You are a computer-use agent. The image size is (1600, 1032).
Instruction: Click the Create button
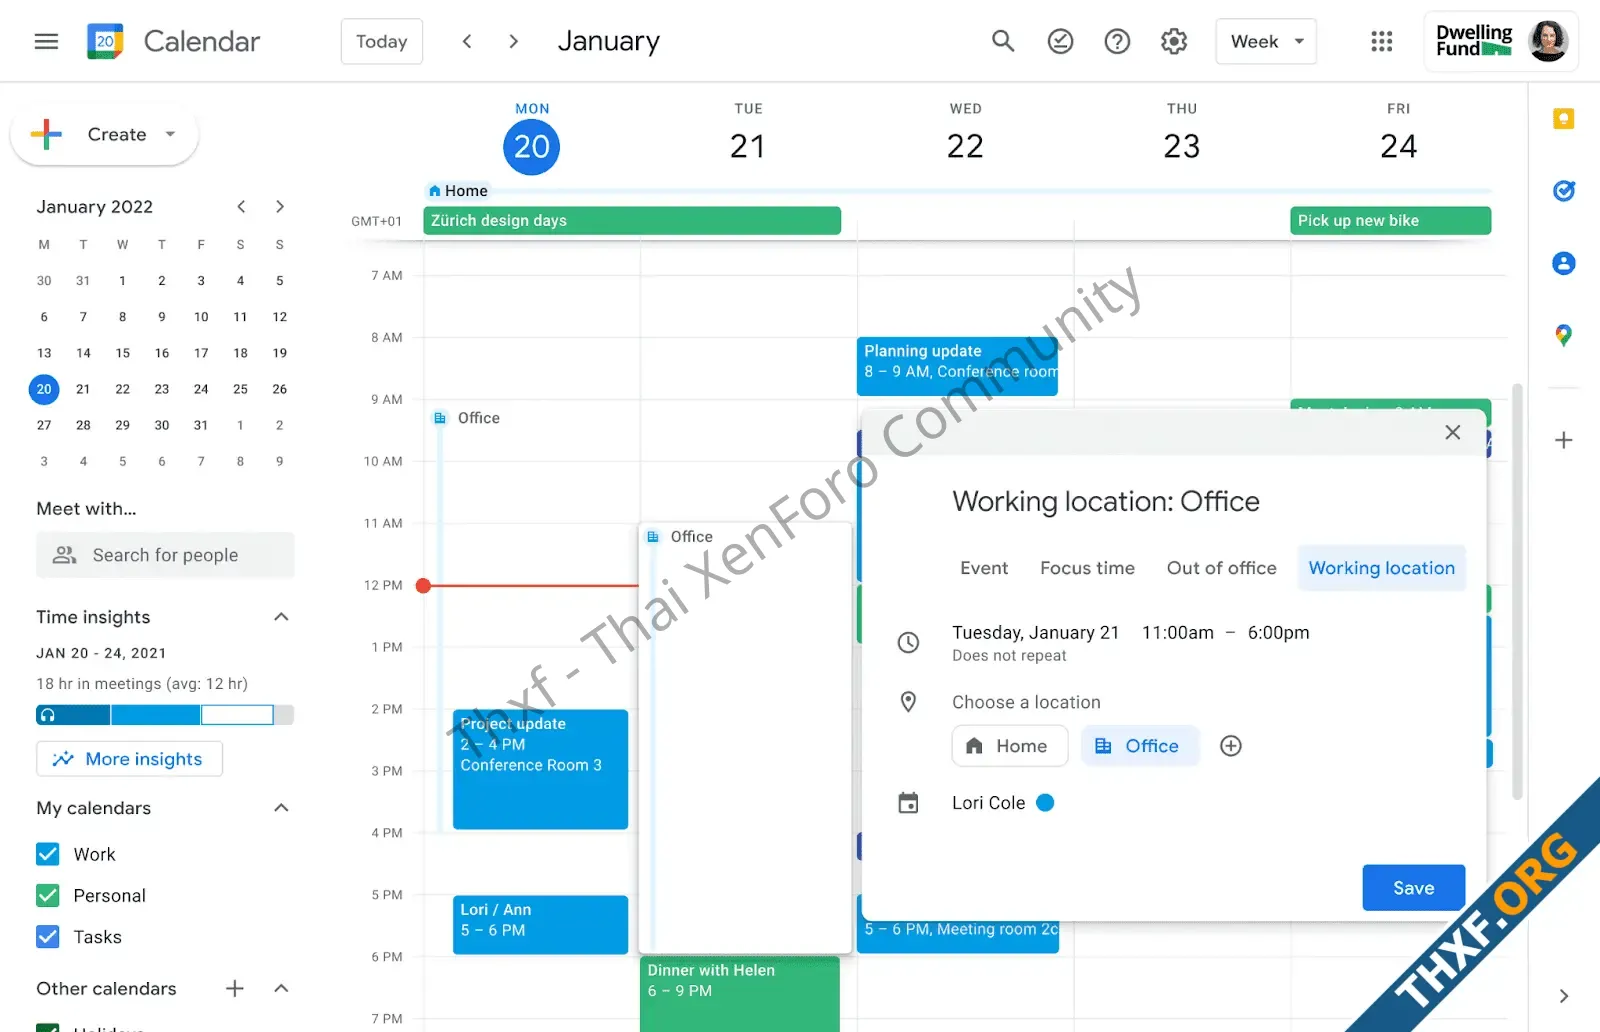pyautogui.click(x=104, y=134)
